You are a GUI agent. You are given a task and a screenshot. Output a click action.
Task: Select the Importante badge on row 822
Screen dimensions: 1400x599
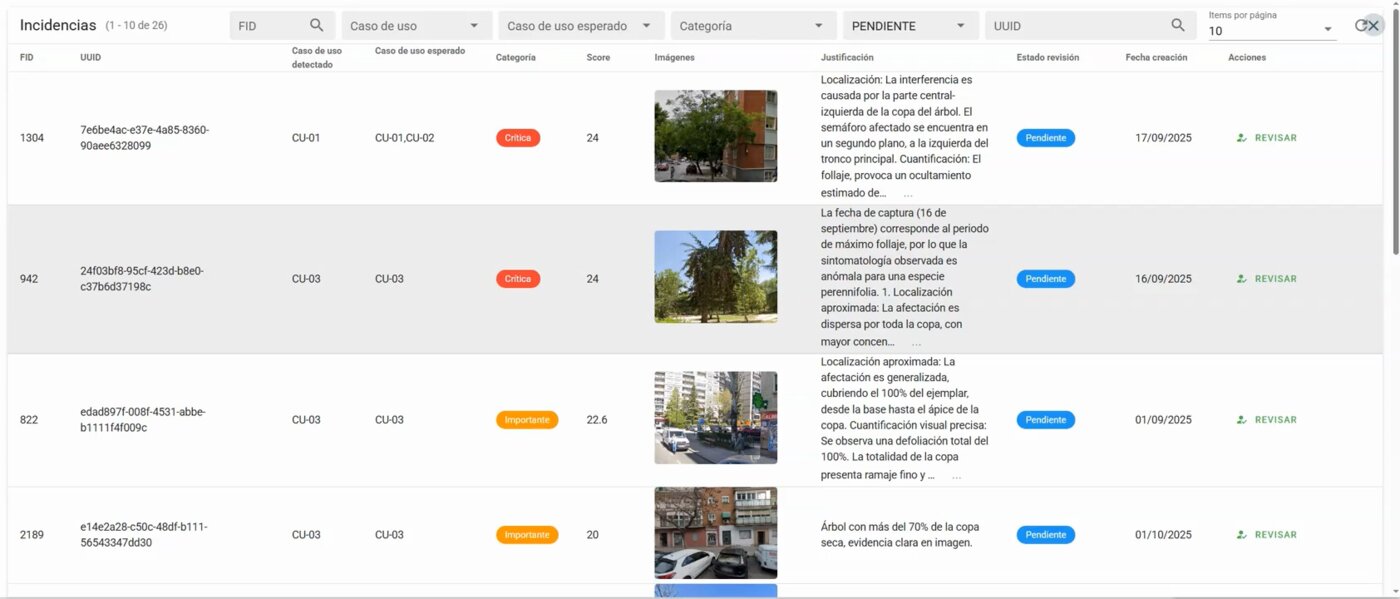coord(527,419)
